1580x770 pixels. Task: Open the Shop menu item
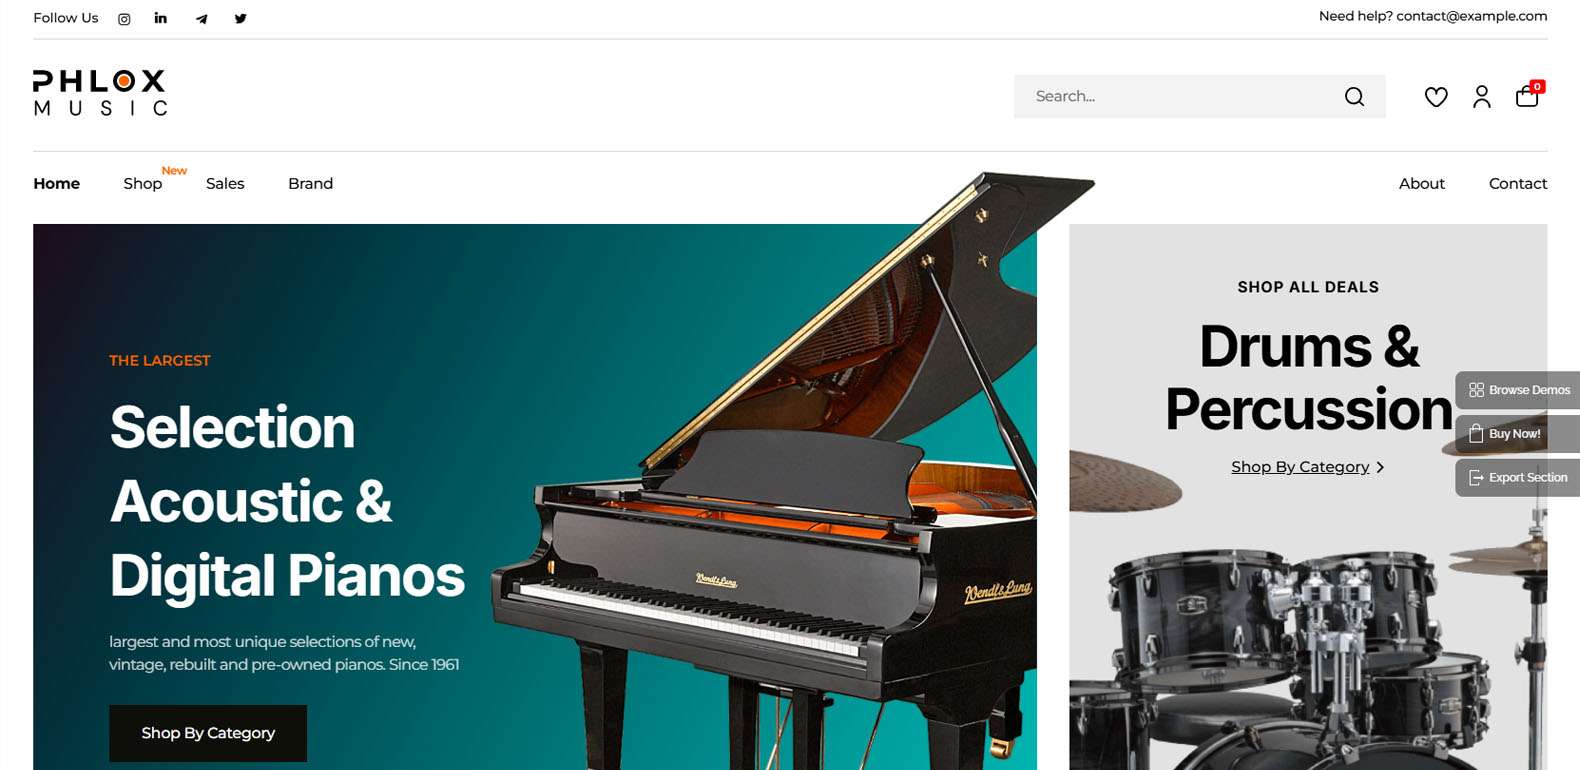click(x=143, y=183)
